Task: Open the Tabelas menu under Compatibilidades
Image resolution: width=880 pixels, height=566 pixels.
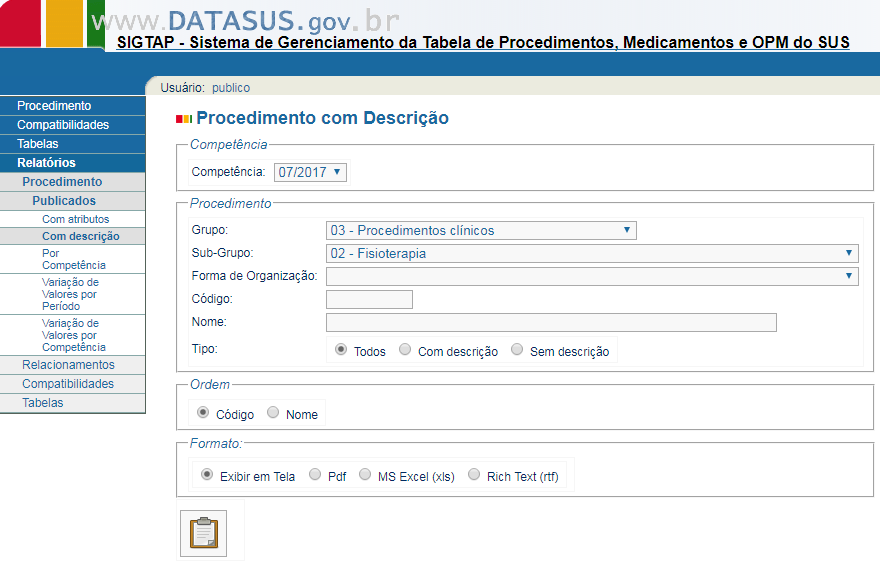Action: tap(38, 144)
